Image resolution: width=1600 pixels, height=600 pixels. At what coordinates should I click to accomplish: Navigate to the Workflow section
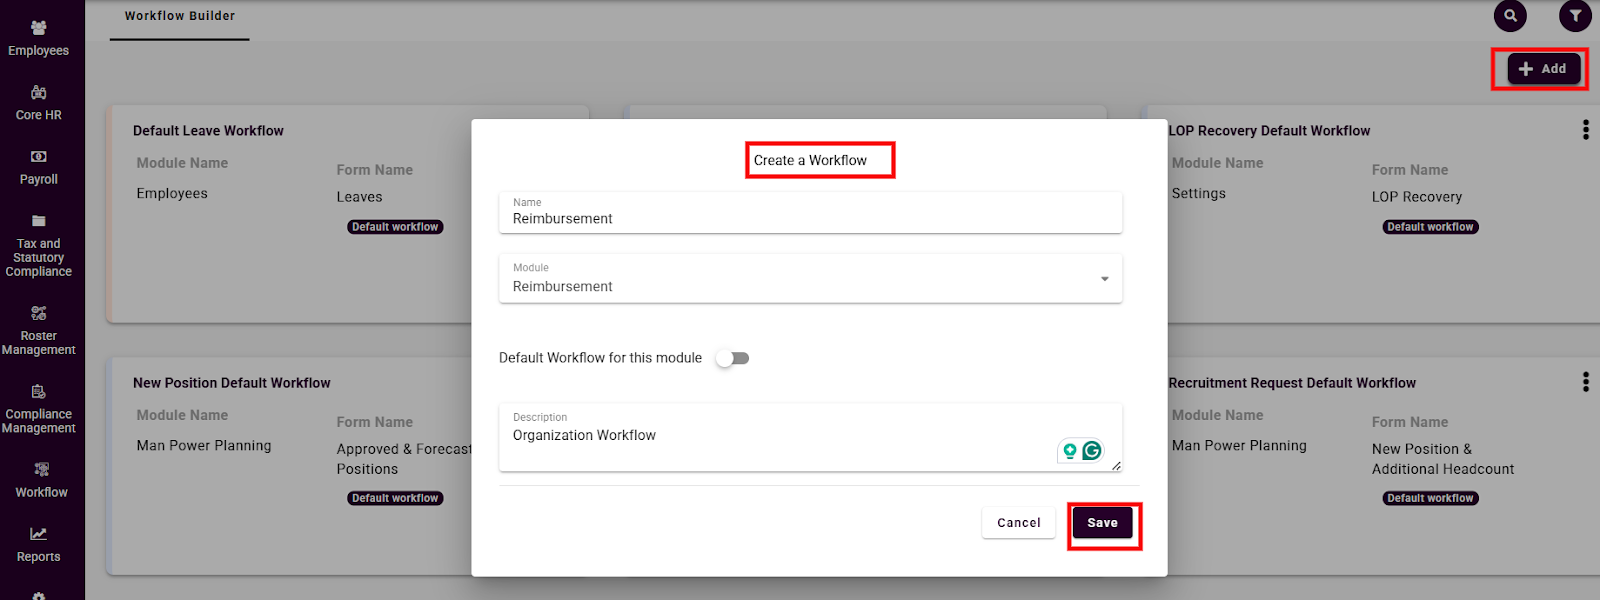[x=41, y=480]
